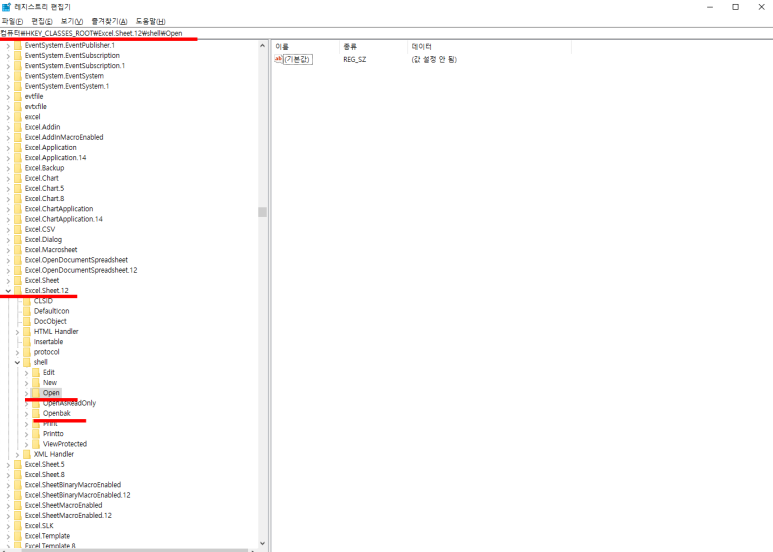Expand the XML Handler key
Viewport: 773px width, 552px height.
pyautogui.click(x=17, y=454)
